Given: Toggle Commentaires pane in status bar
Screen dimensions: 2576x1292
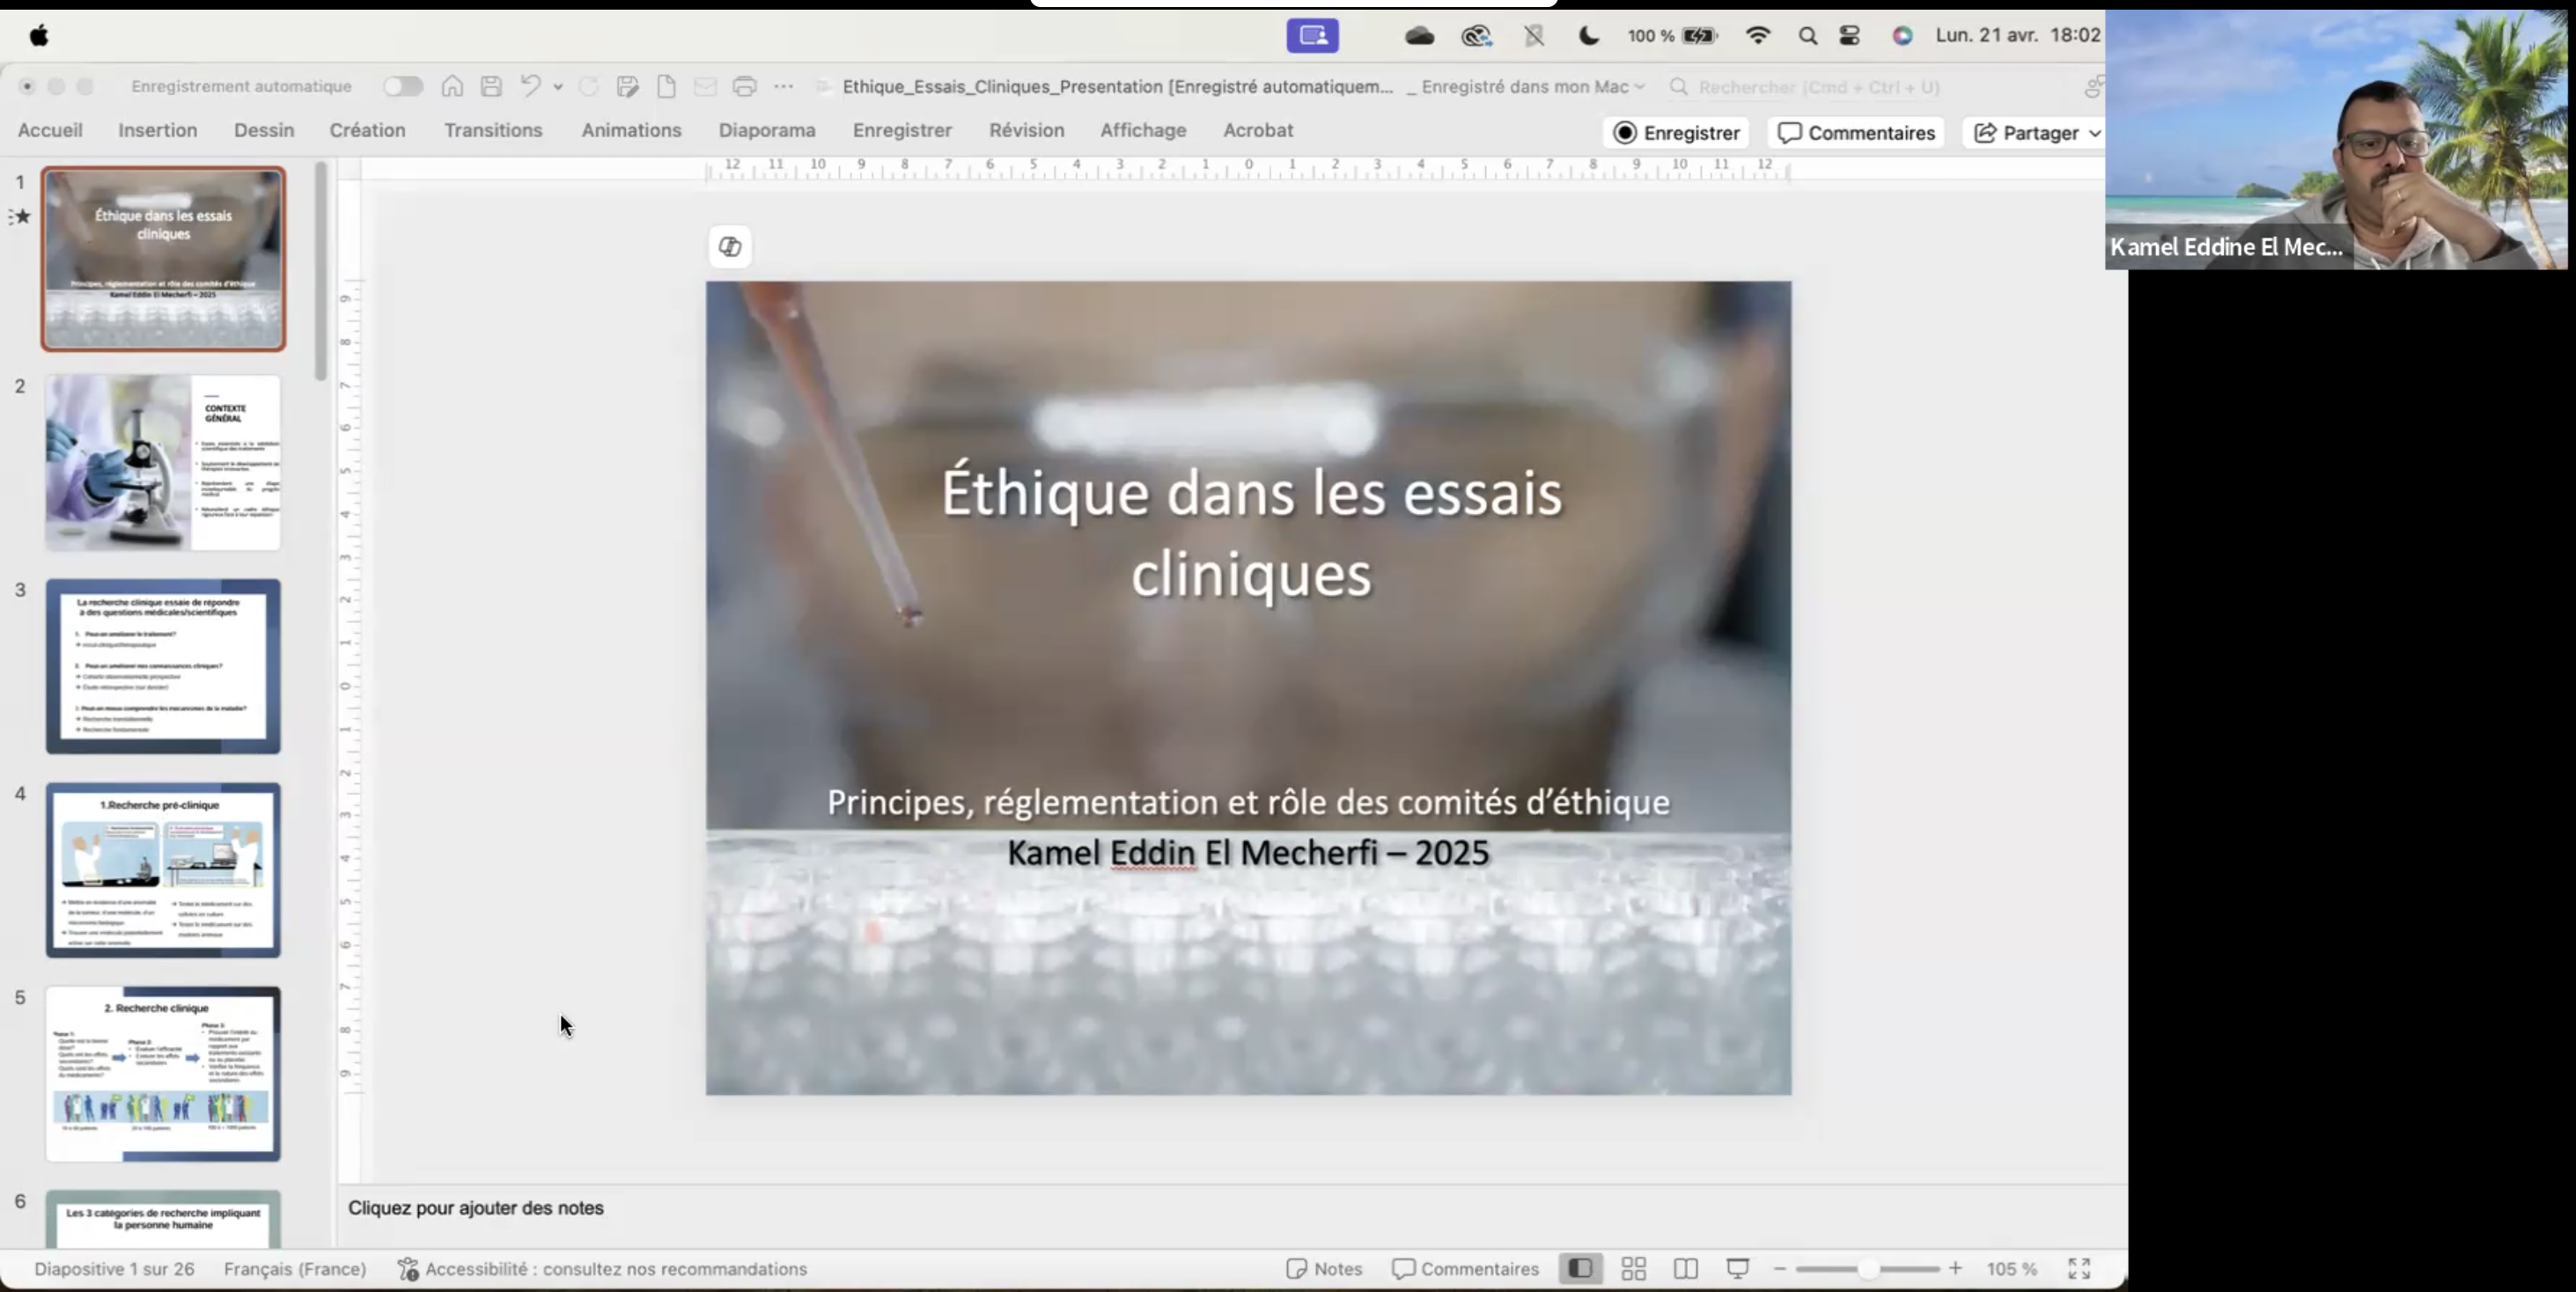Looking at the screenshot, I should (1465, 1269).
